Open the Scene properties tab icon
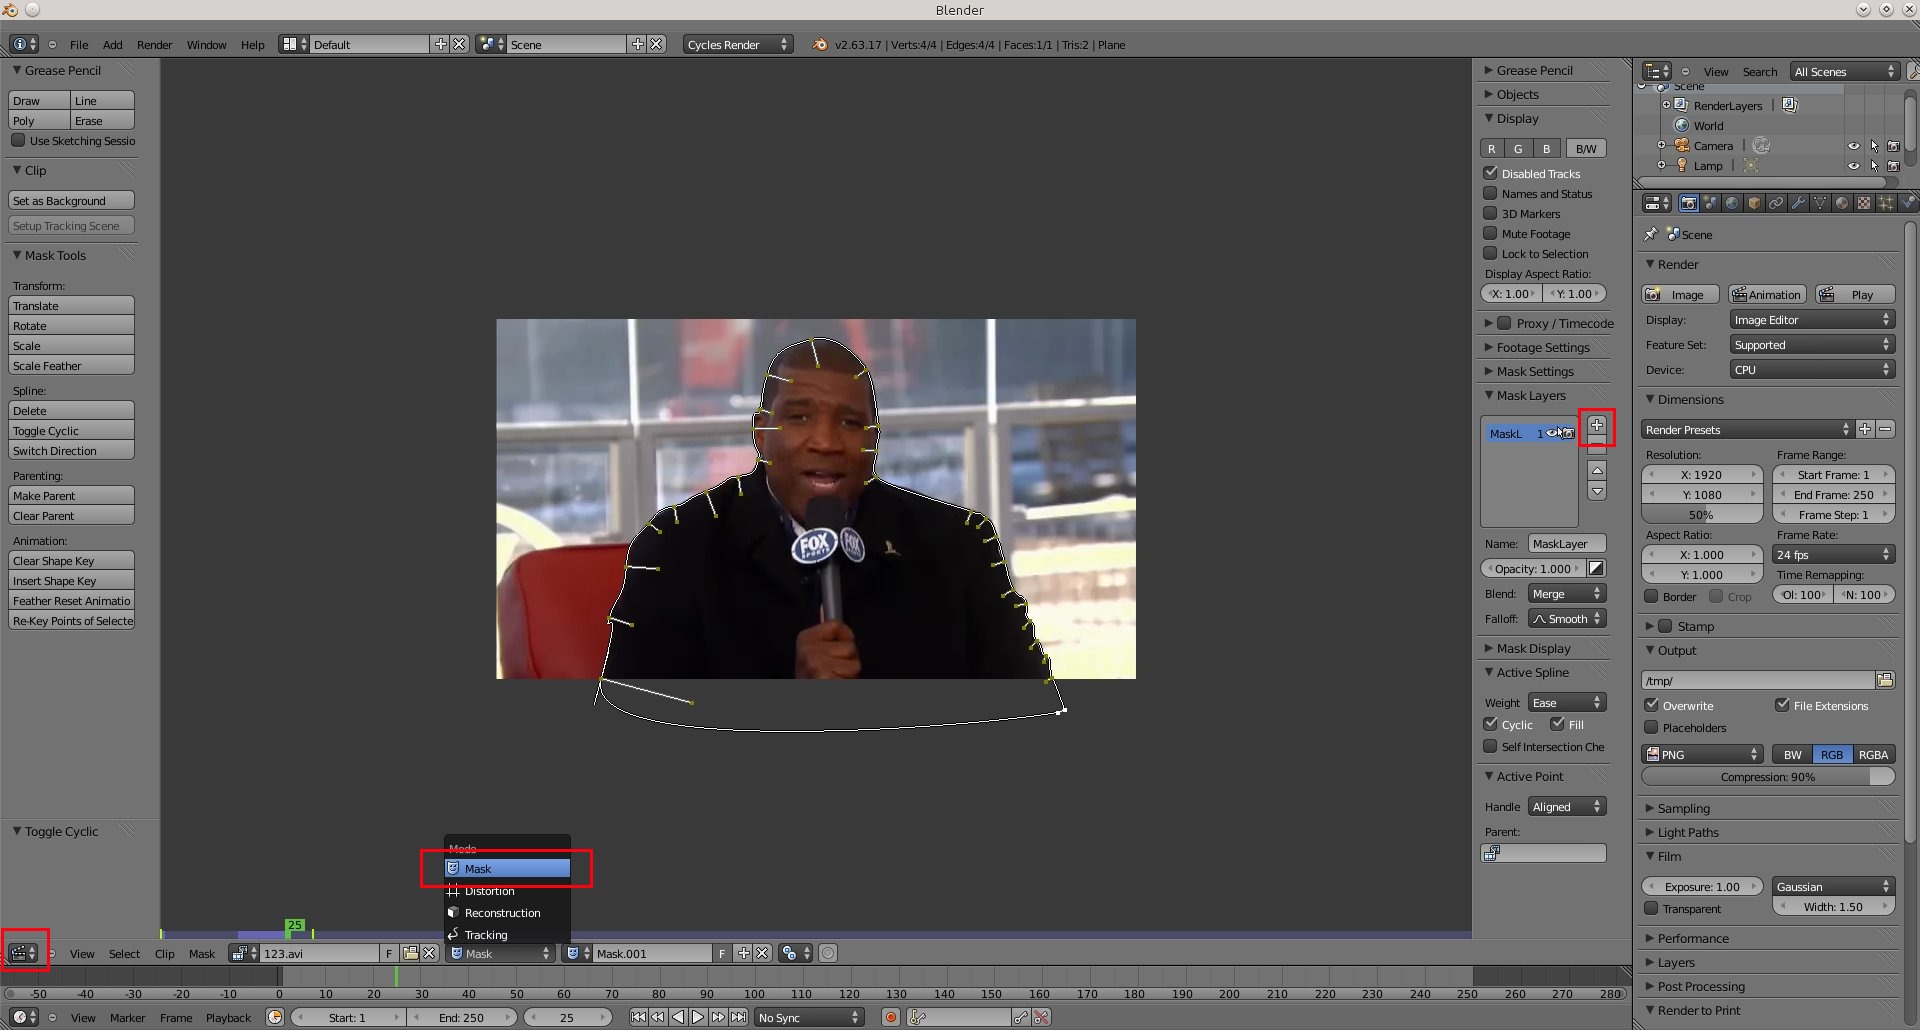The image size is (1920, 1030). coord(1711,203)
